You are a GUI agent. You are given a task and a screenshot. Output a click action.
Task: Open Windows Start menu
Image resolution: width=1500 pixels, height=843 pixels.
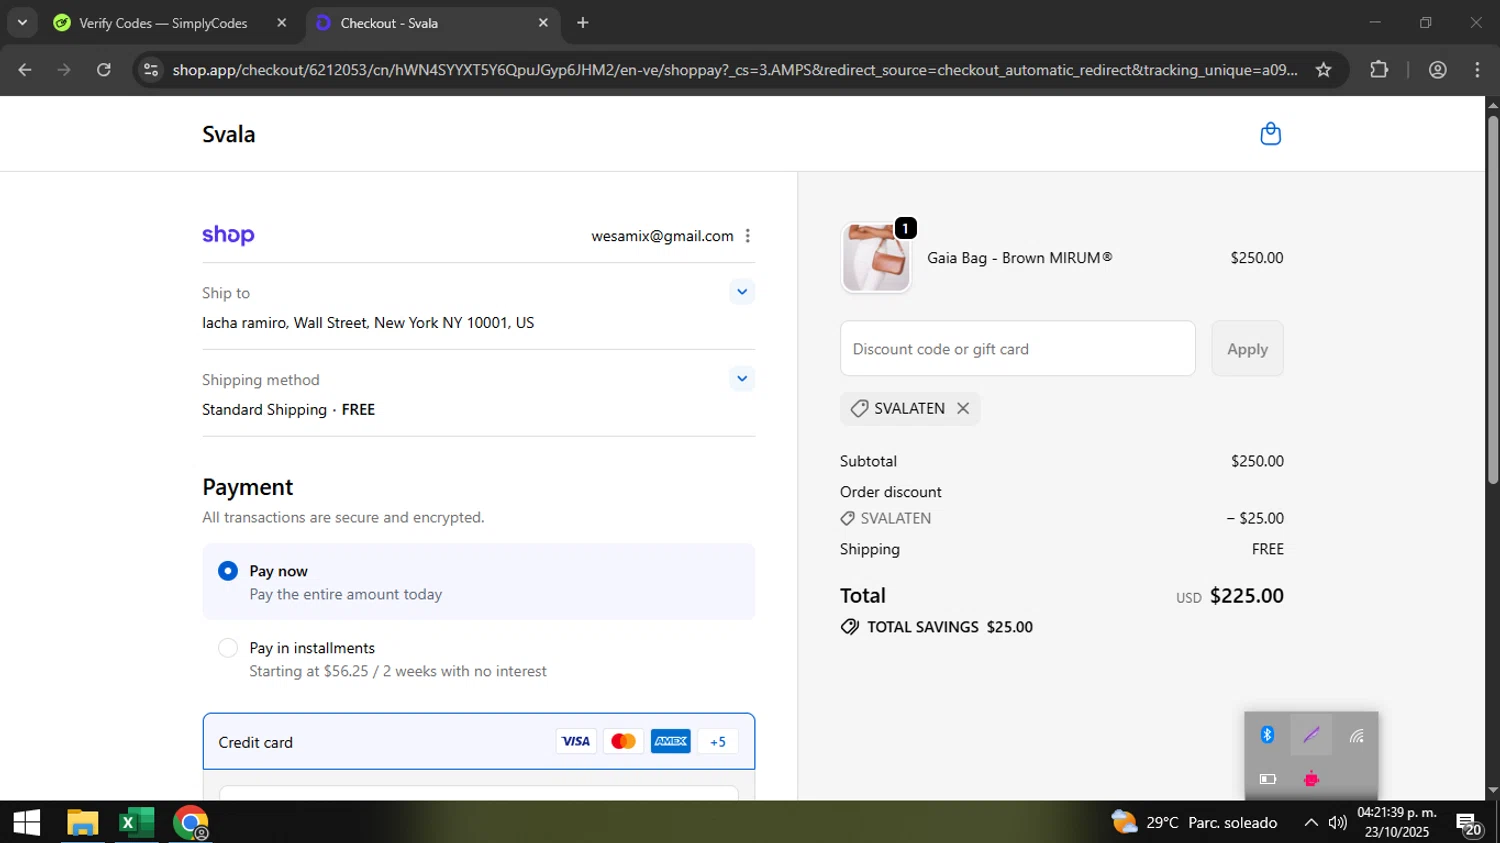(27, 822)
